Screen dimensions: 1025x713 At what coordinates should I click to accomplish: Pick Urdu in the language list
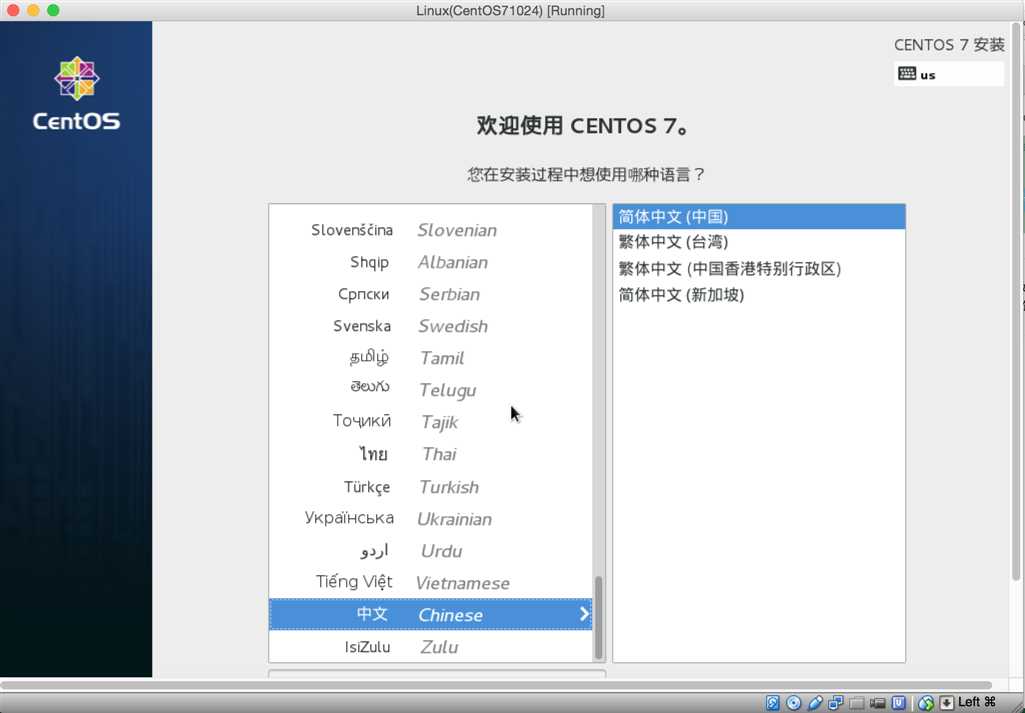pos(430,551)
